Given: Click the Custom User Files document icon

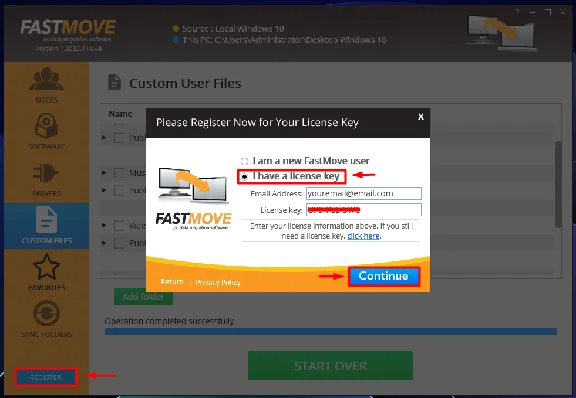Looking at the screenshot, I should point(114,82).
